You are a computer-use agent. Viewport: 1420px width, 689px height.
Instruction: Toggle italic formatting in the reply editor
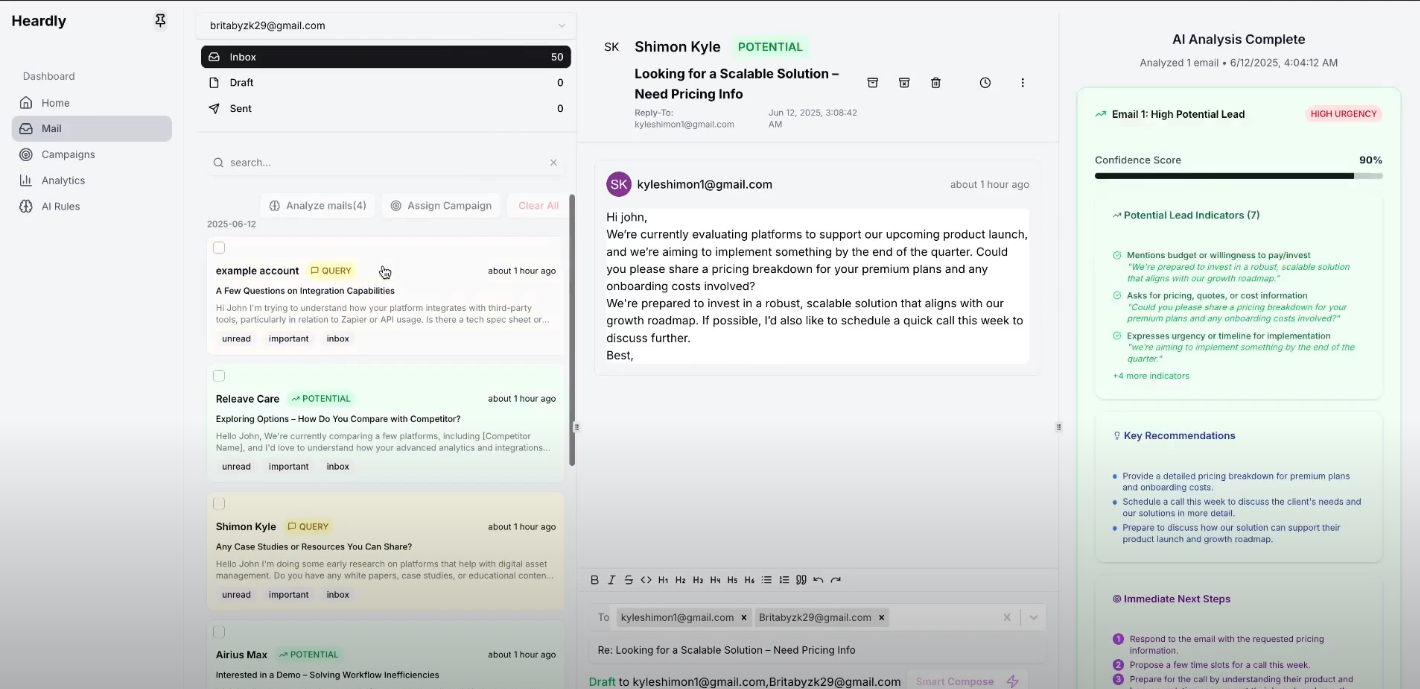[612, 580]
